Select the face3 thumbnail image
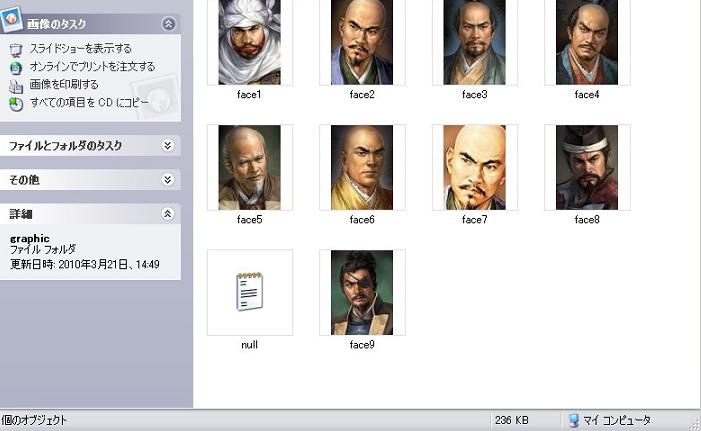701x431 pixels. pyautogui.click(x=474, y=42)
